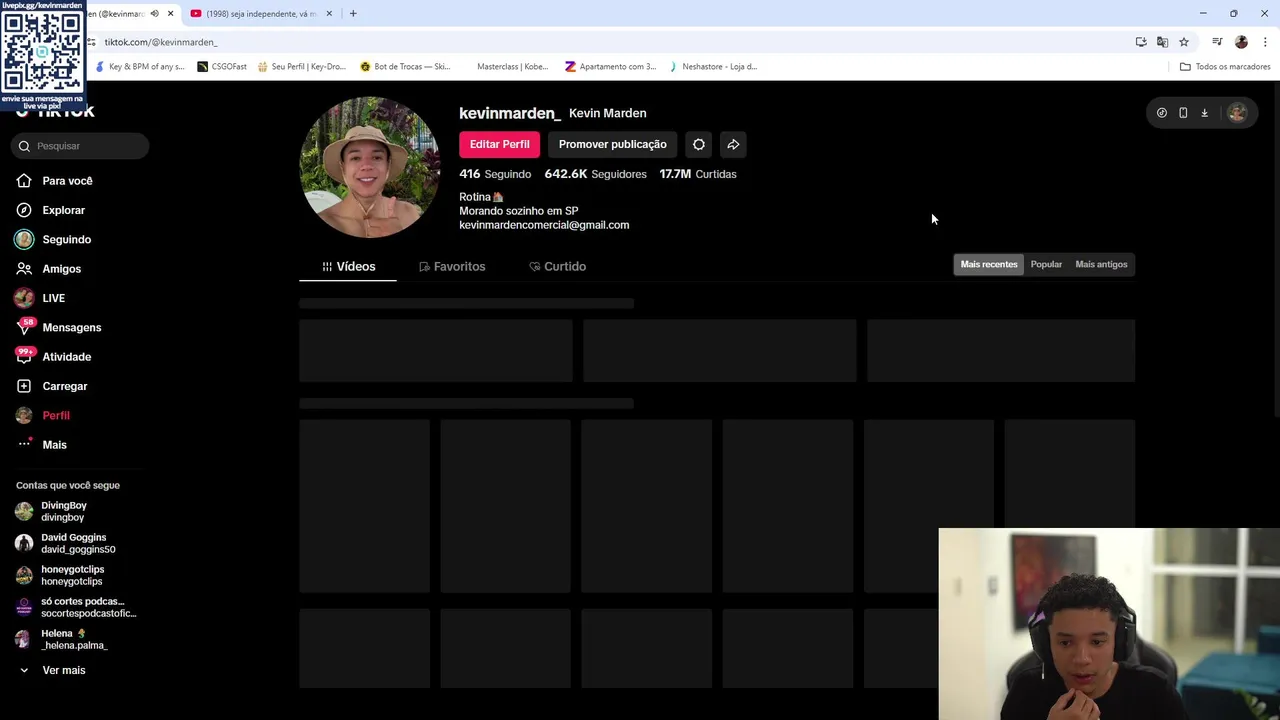The image size is (1280, 720).
Task: Bookmark this page with star icon
Action: click(1184, 42)
